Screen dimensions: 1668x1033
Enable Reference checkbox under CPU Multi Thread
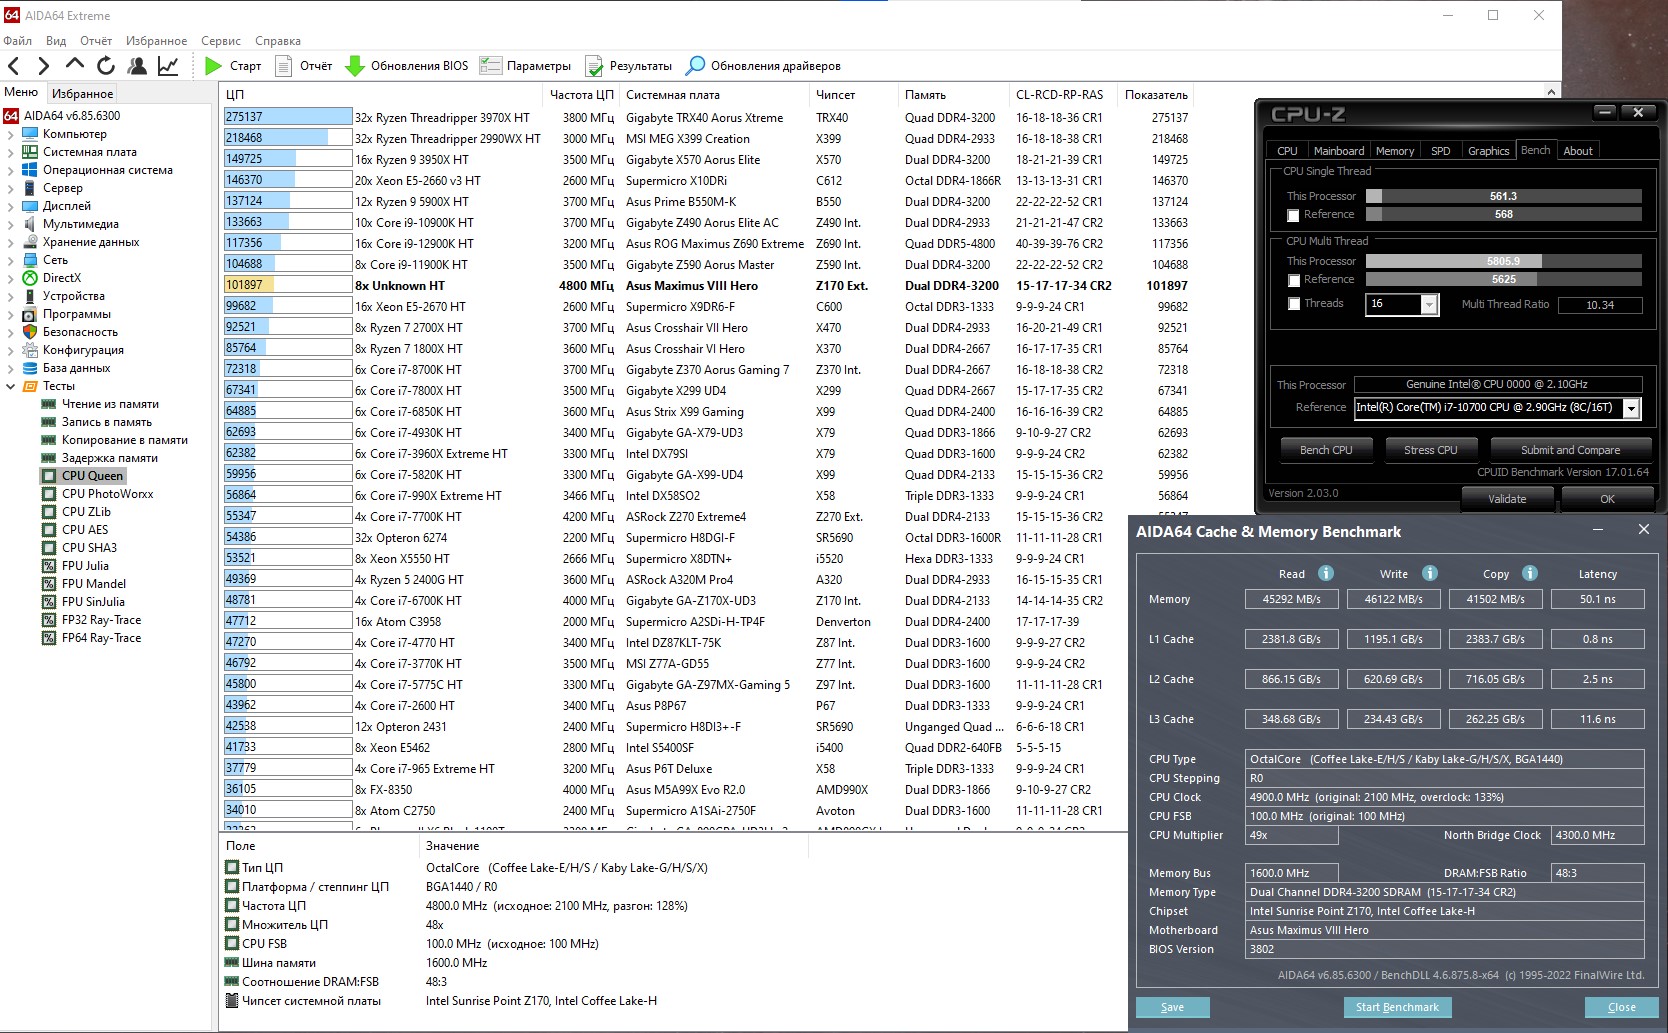coord(1293,280)
